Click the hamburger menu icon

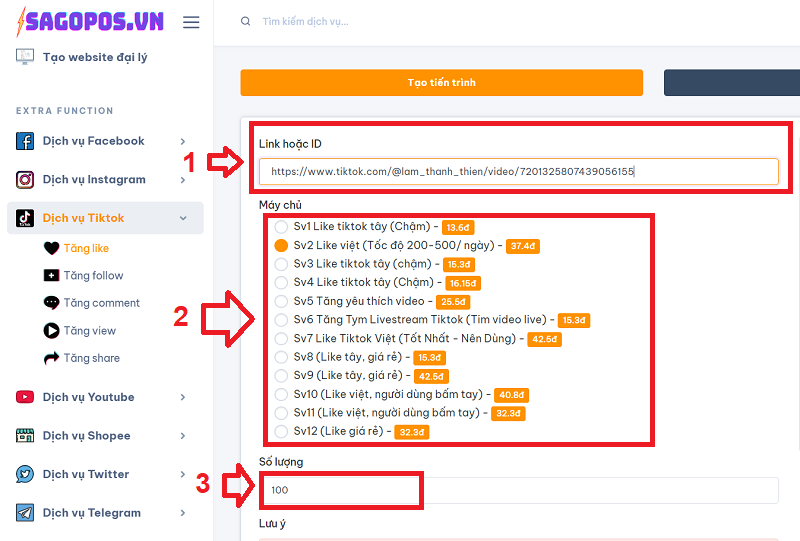pos(191,22)
